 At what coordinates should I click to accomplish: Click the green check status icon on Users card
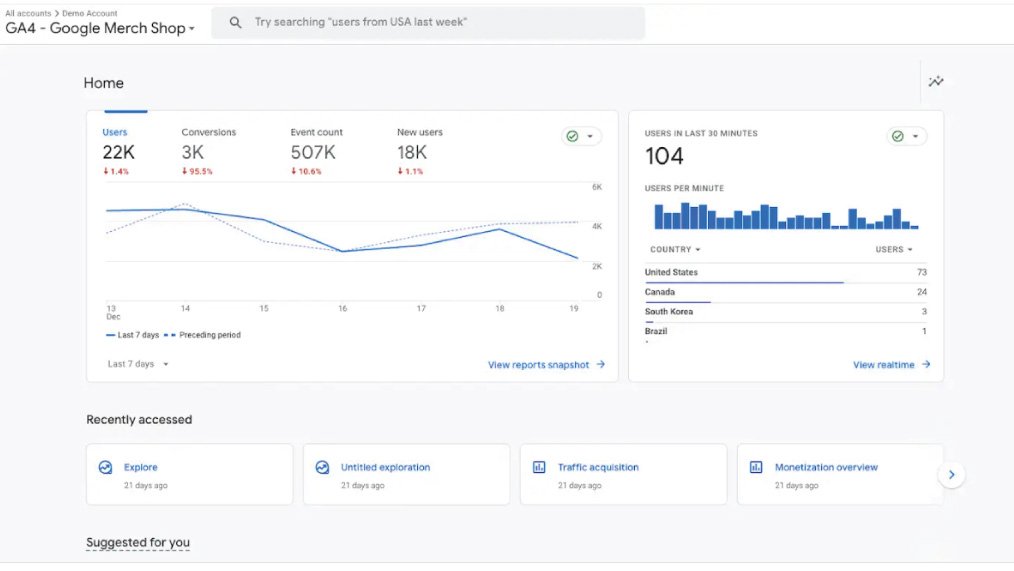(572, 136)
